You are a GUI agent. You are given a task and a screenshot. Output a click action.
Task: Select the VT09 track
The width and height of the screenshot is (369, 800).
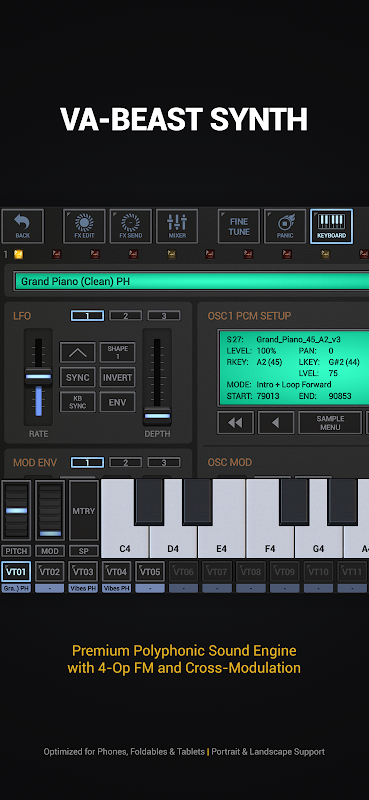(285, 571)
